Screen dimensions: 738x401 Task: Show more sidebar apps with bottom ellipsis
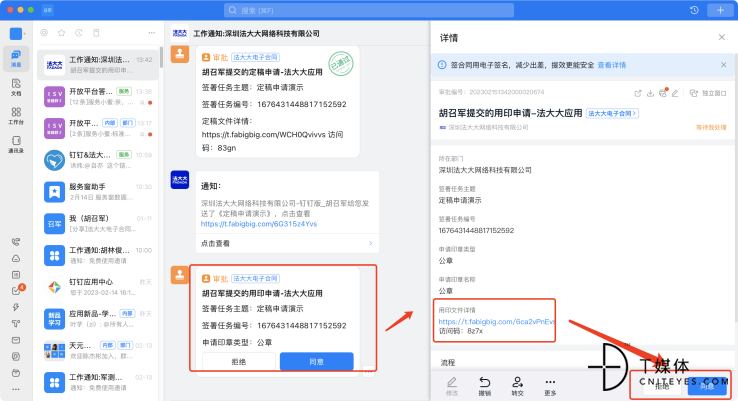(16, 389)
